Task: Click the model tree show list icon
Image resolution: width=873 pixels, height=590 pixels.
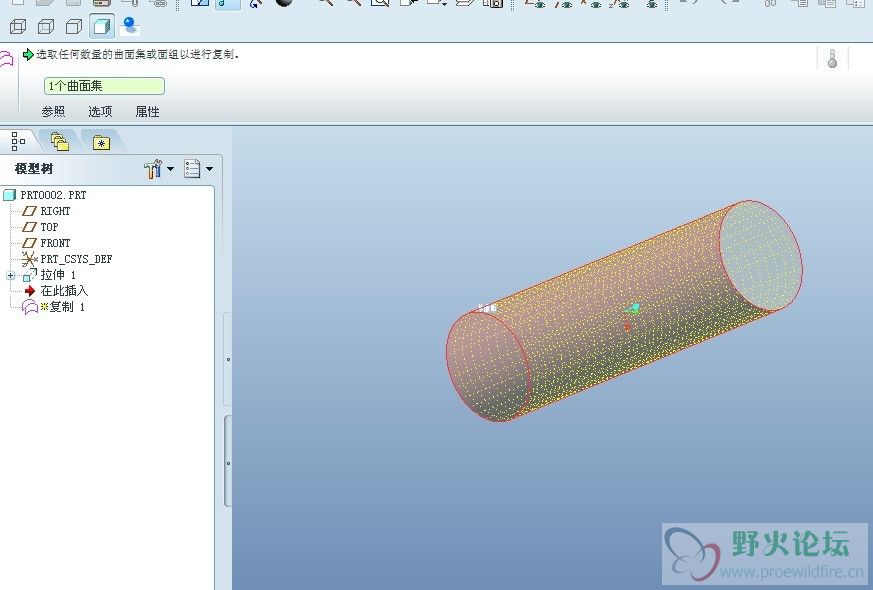Action: pyautogui.click(x=192, y=169)
